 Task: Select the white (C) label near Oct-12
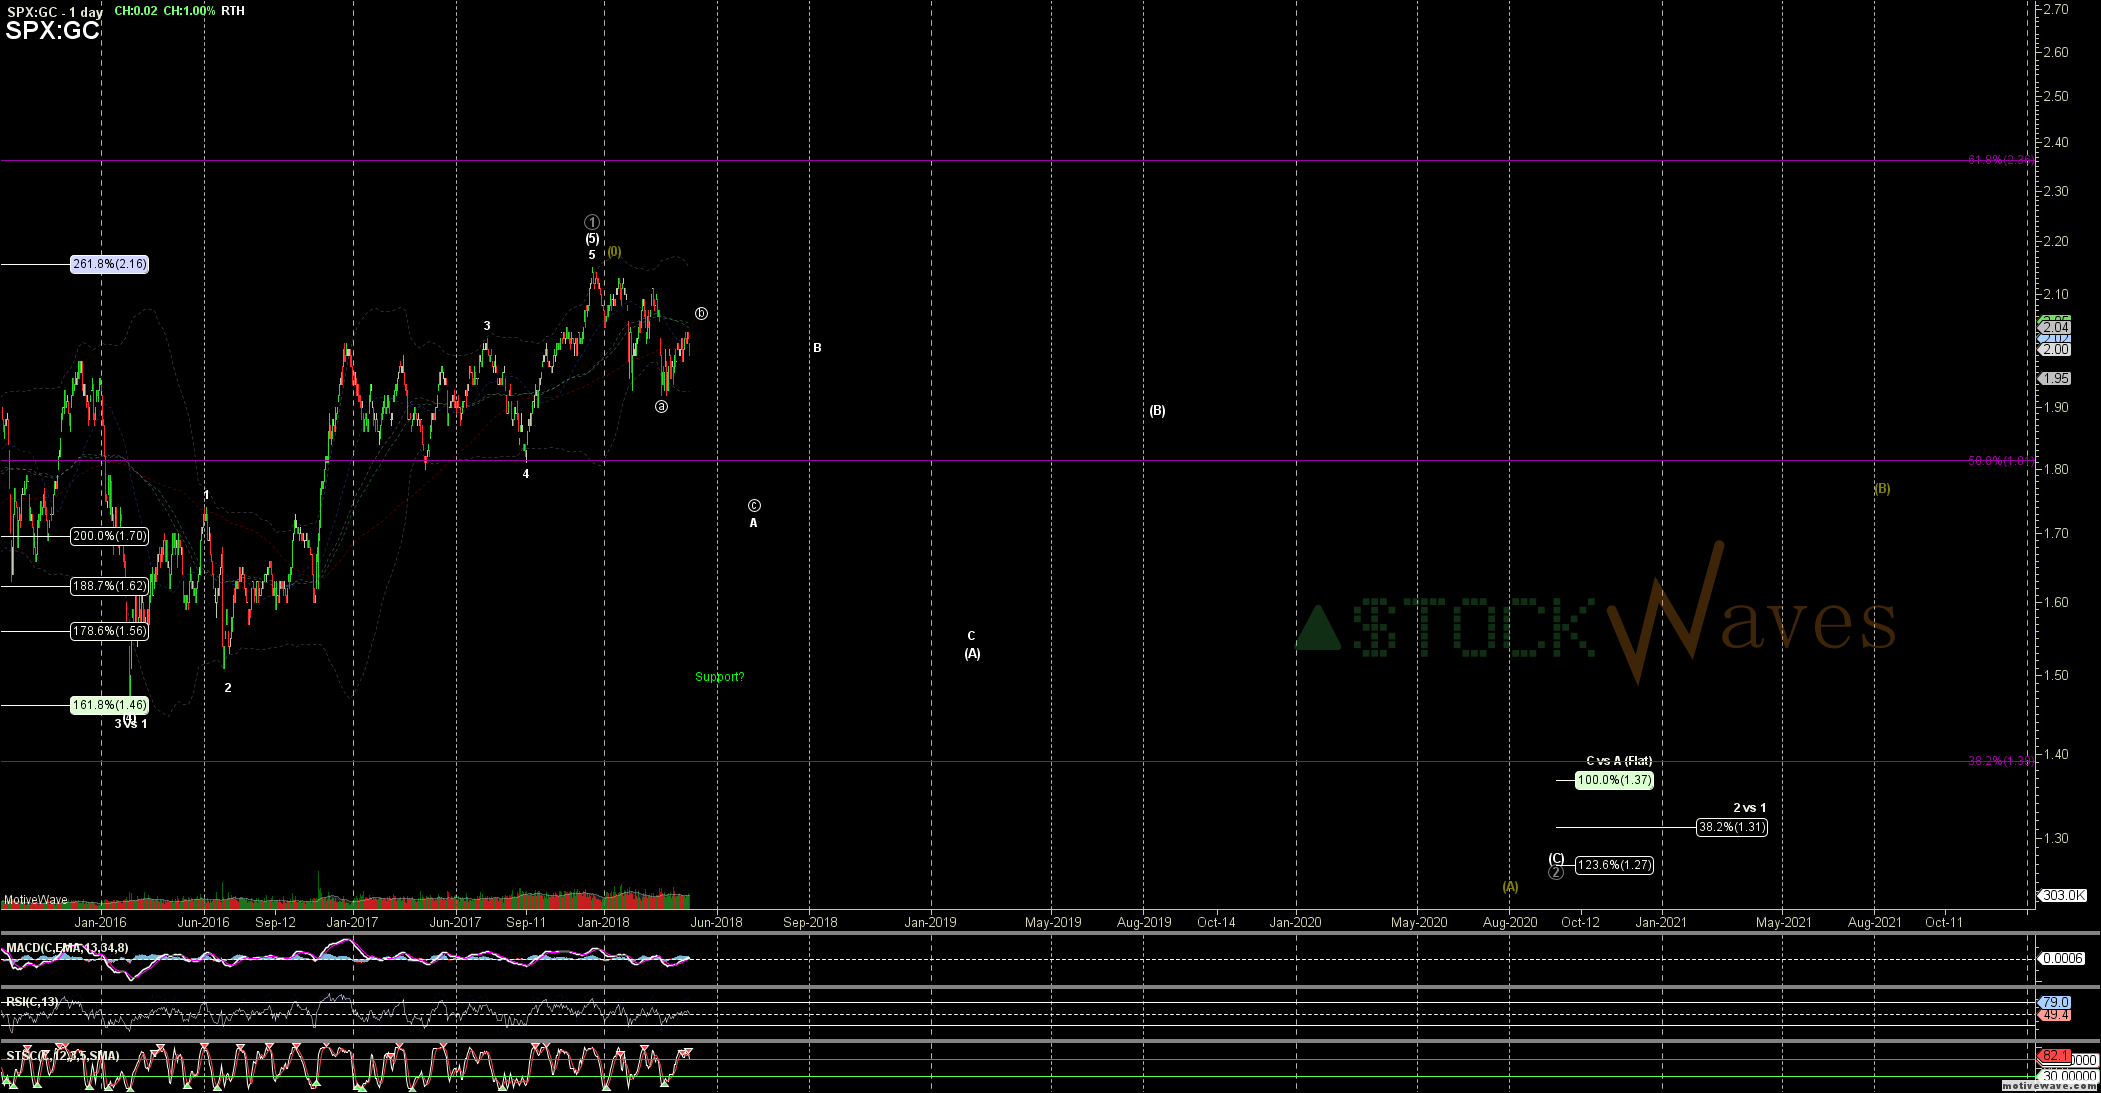[1556, 859]
